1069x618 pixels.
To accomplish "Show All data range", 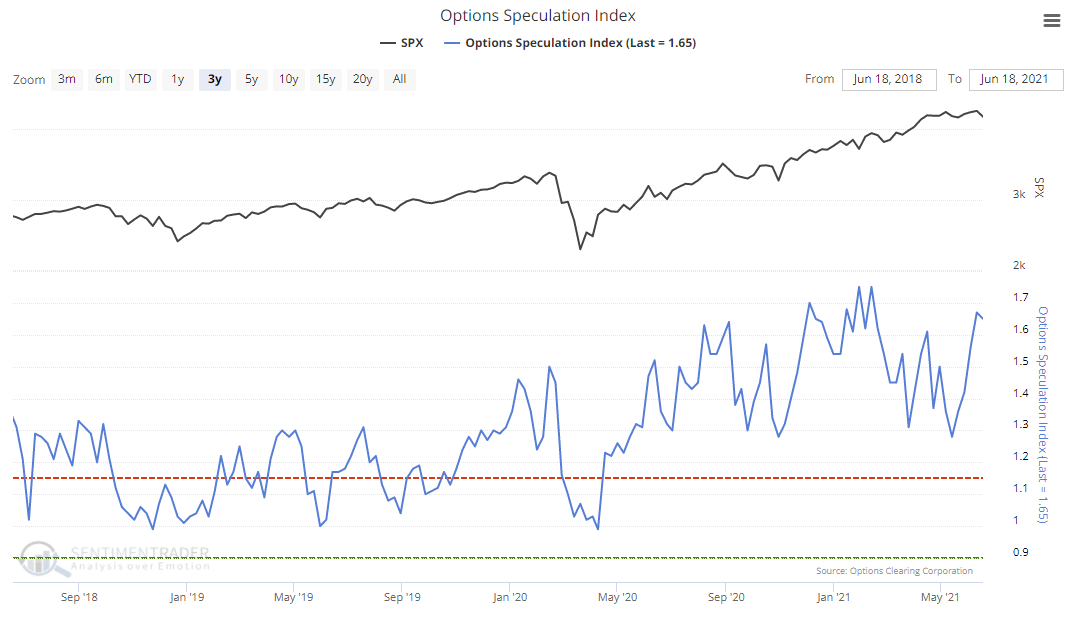I will [399, 79].
